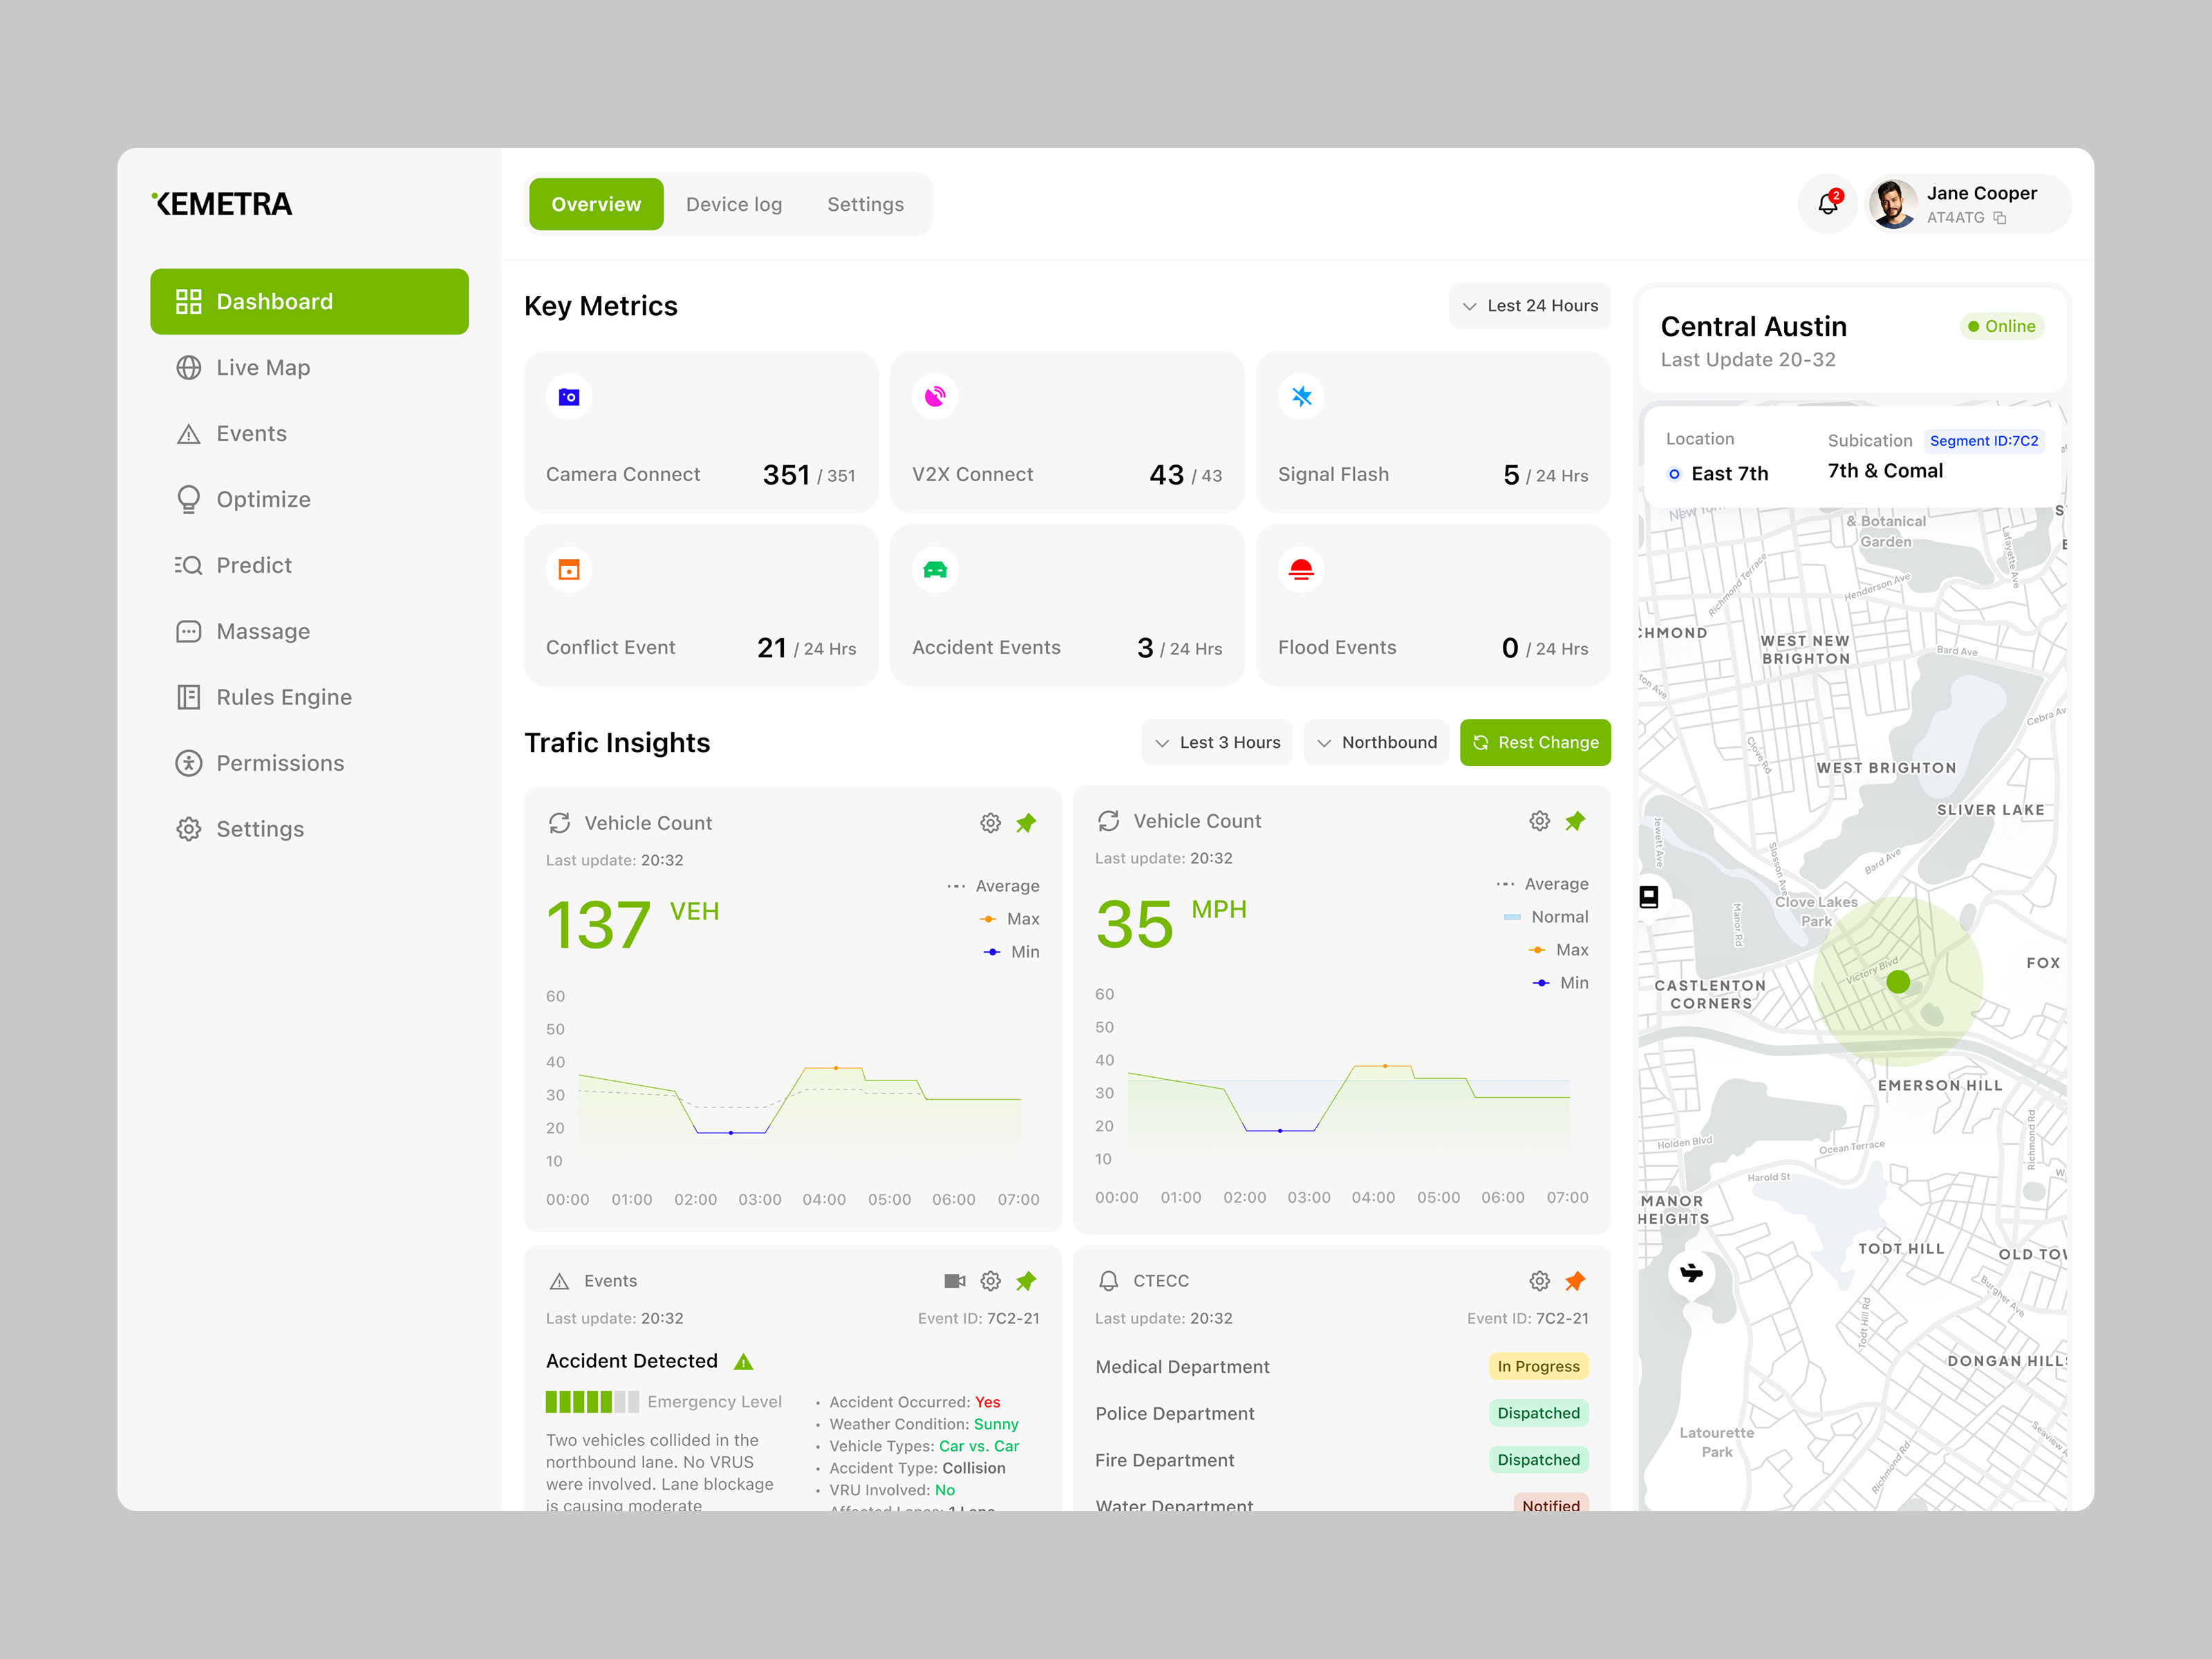Click the airport marker on map

pyautogui.click(x=1691, y=1273)
